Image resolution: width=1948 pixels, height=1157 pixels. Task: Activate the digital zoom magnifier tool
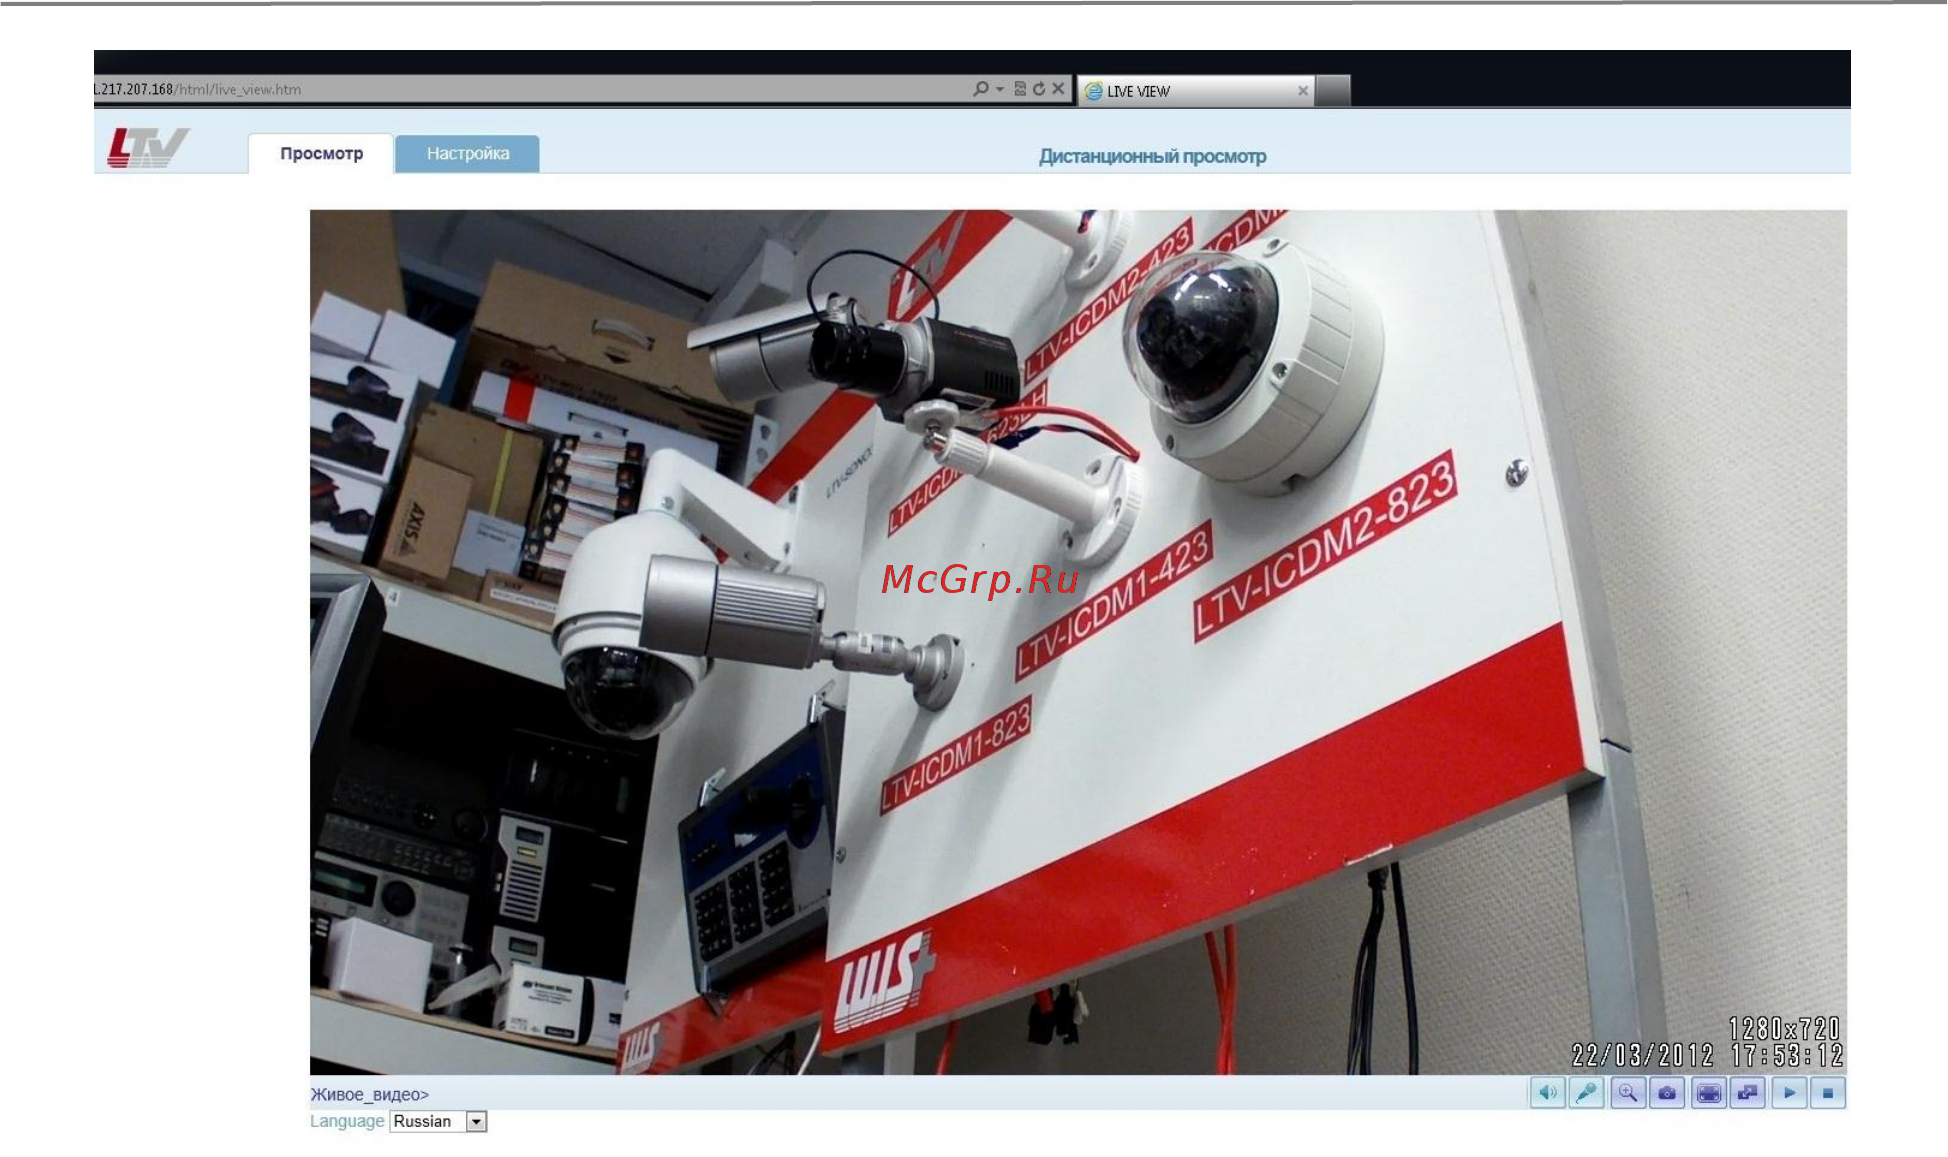coord(1627,1093)
